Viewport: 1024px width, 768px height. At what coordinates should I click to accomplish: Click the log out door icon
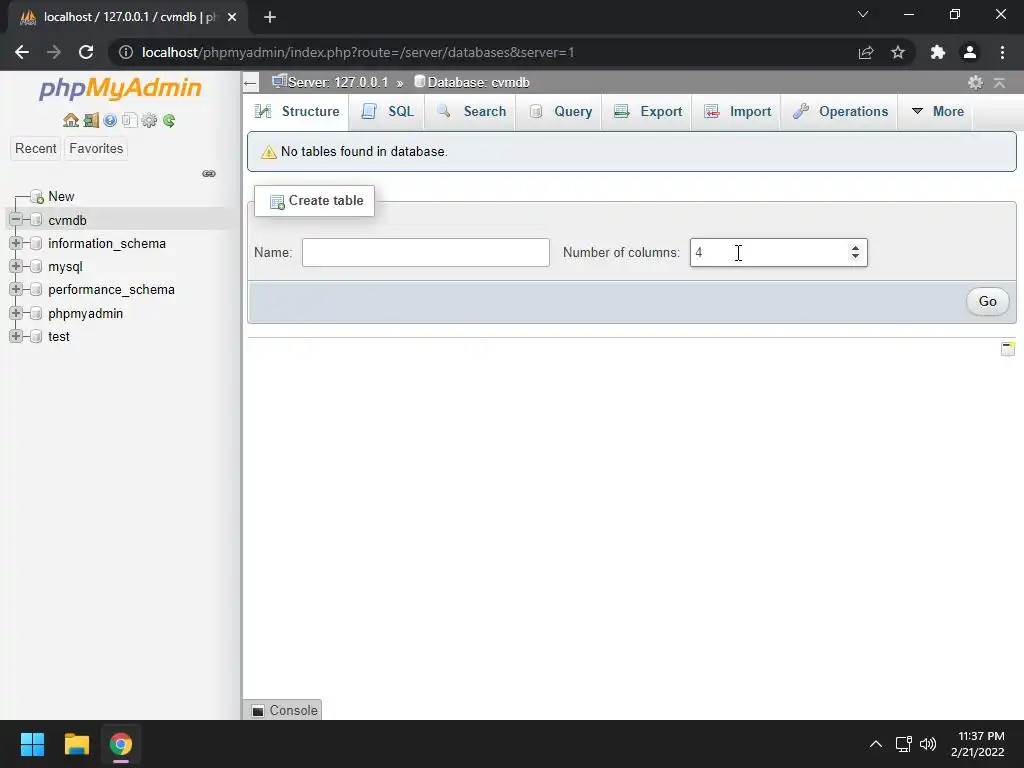[91, 120]
